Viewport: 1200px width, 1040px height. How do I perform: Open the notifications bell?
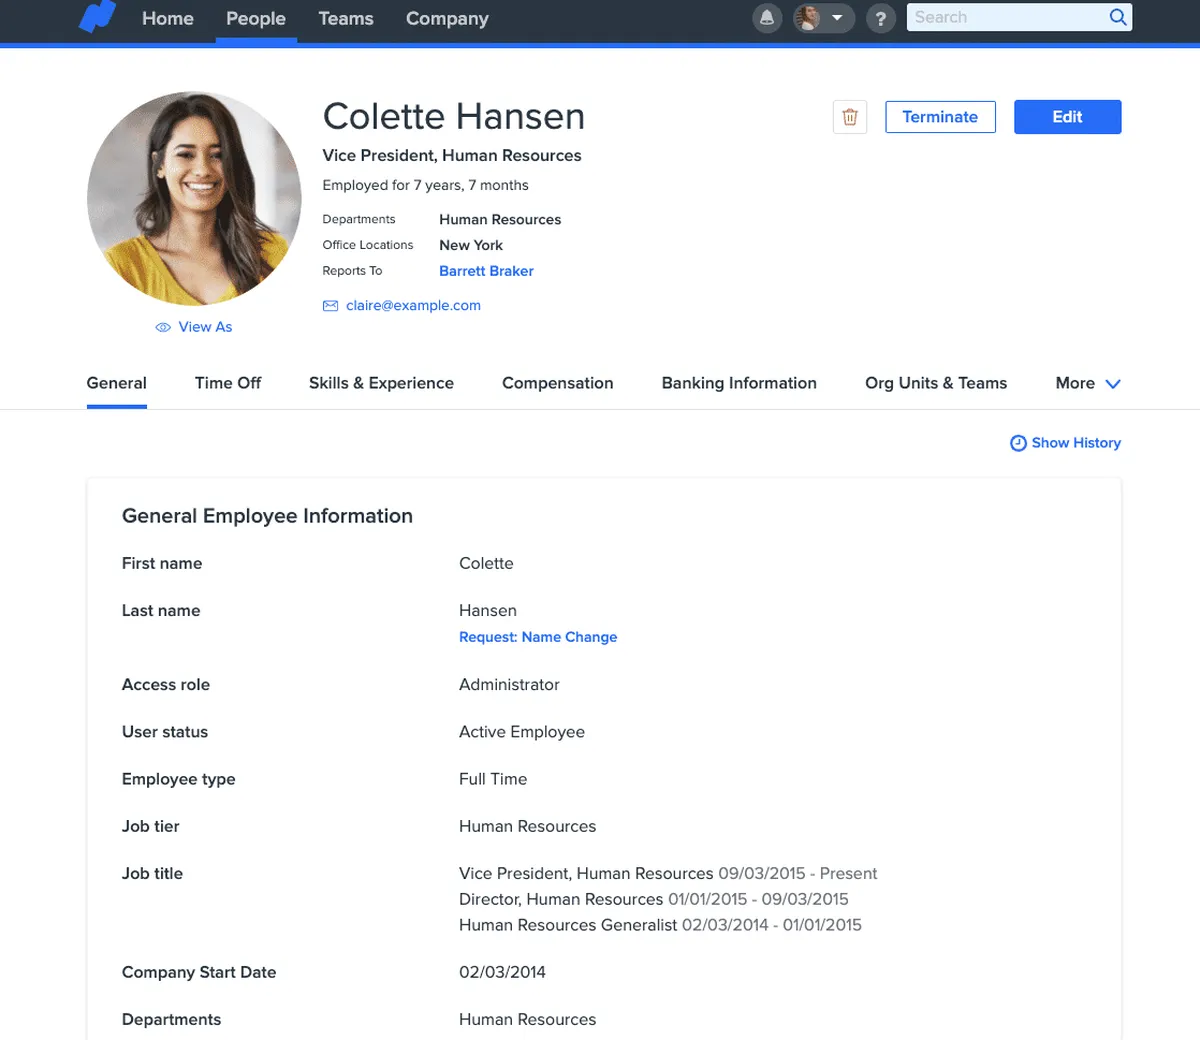coord(767,18)
